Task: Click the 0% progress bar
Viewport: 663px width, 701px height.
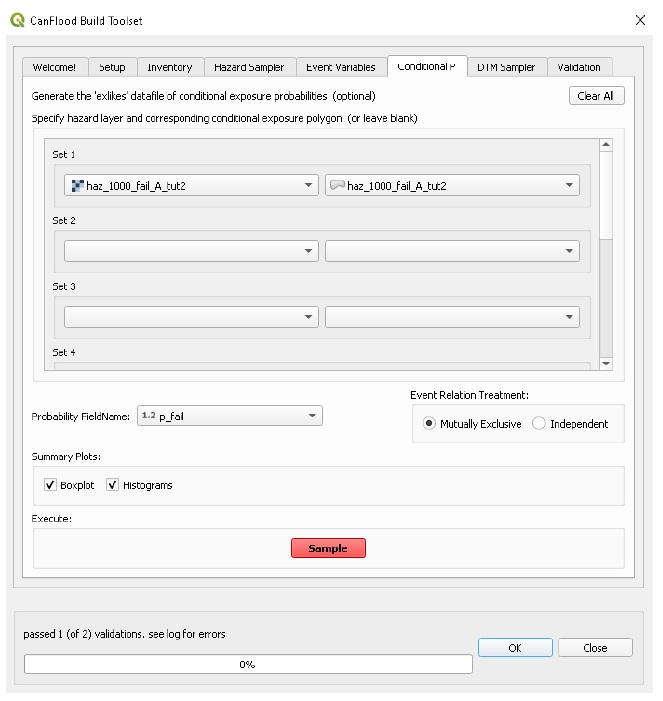Action: click(x=248, y=664)
